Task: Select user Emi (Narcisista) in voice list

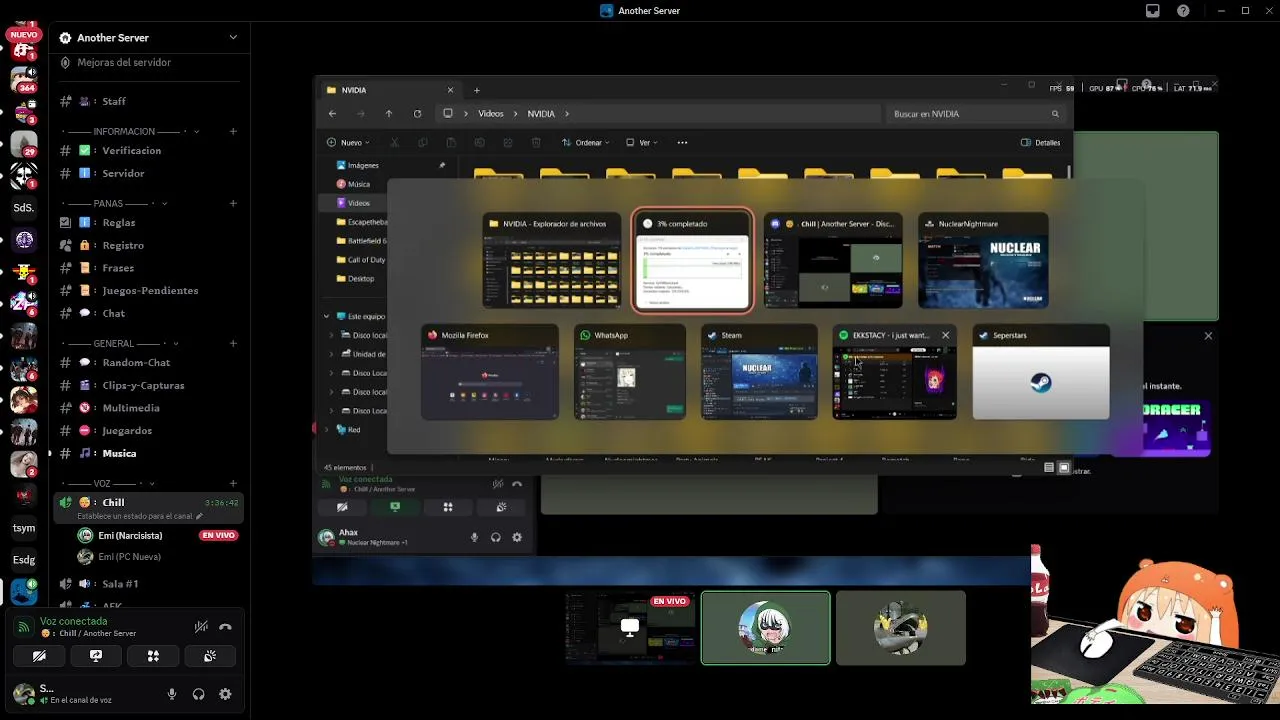Action: [130, 535]
